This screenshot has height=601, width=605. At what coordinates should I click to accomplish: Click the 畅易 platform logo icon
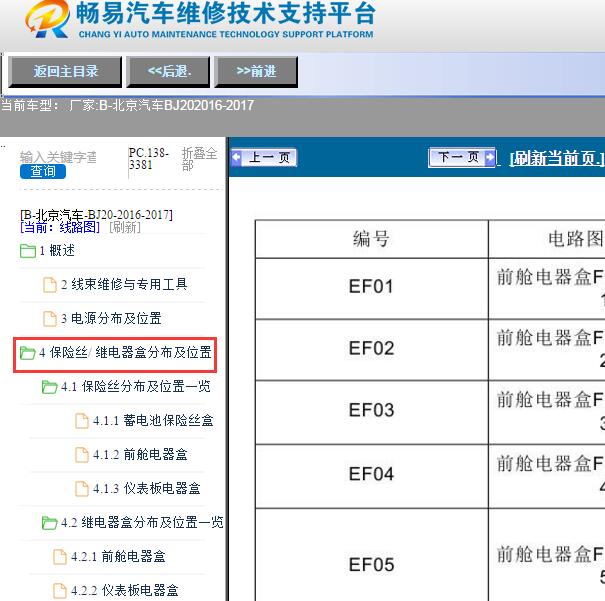point(48,19)
